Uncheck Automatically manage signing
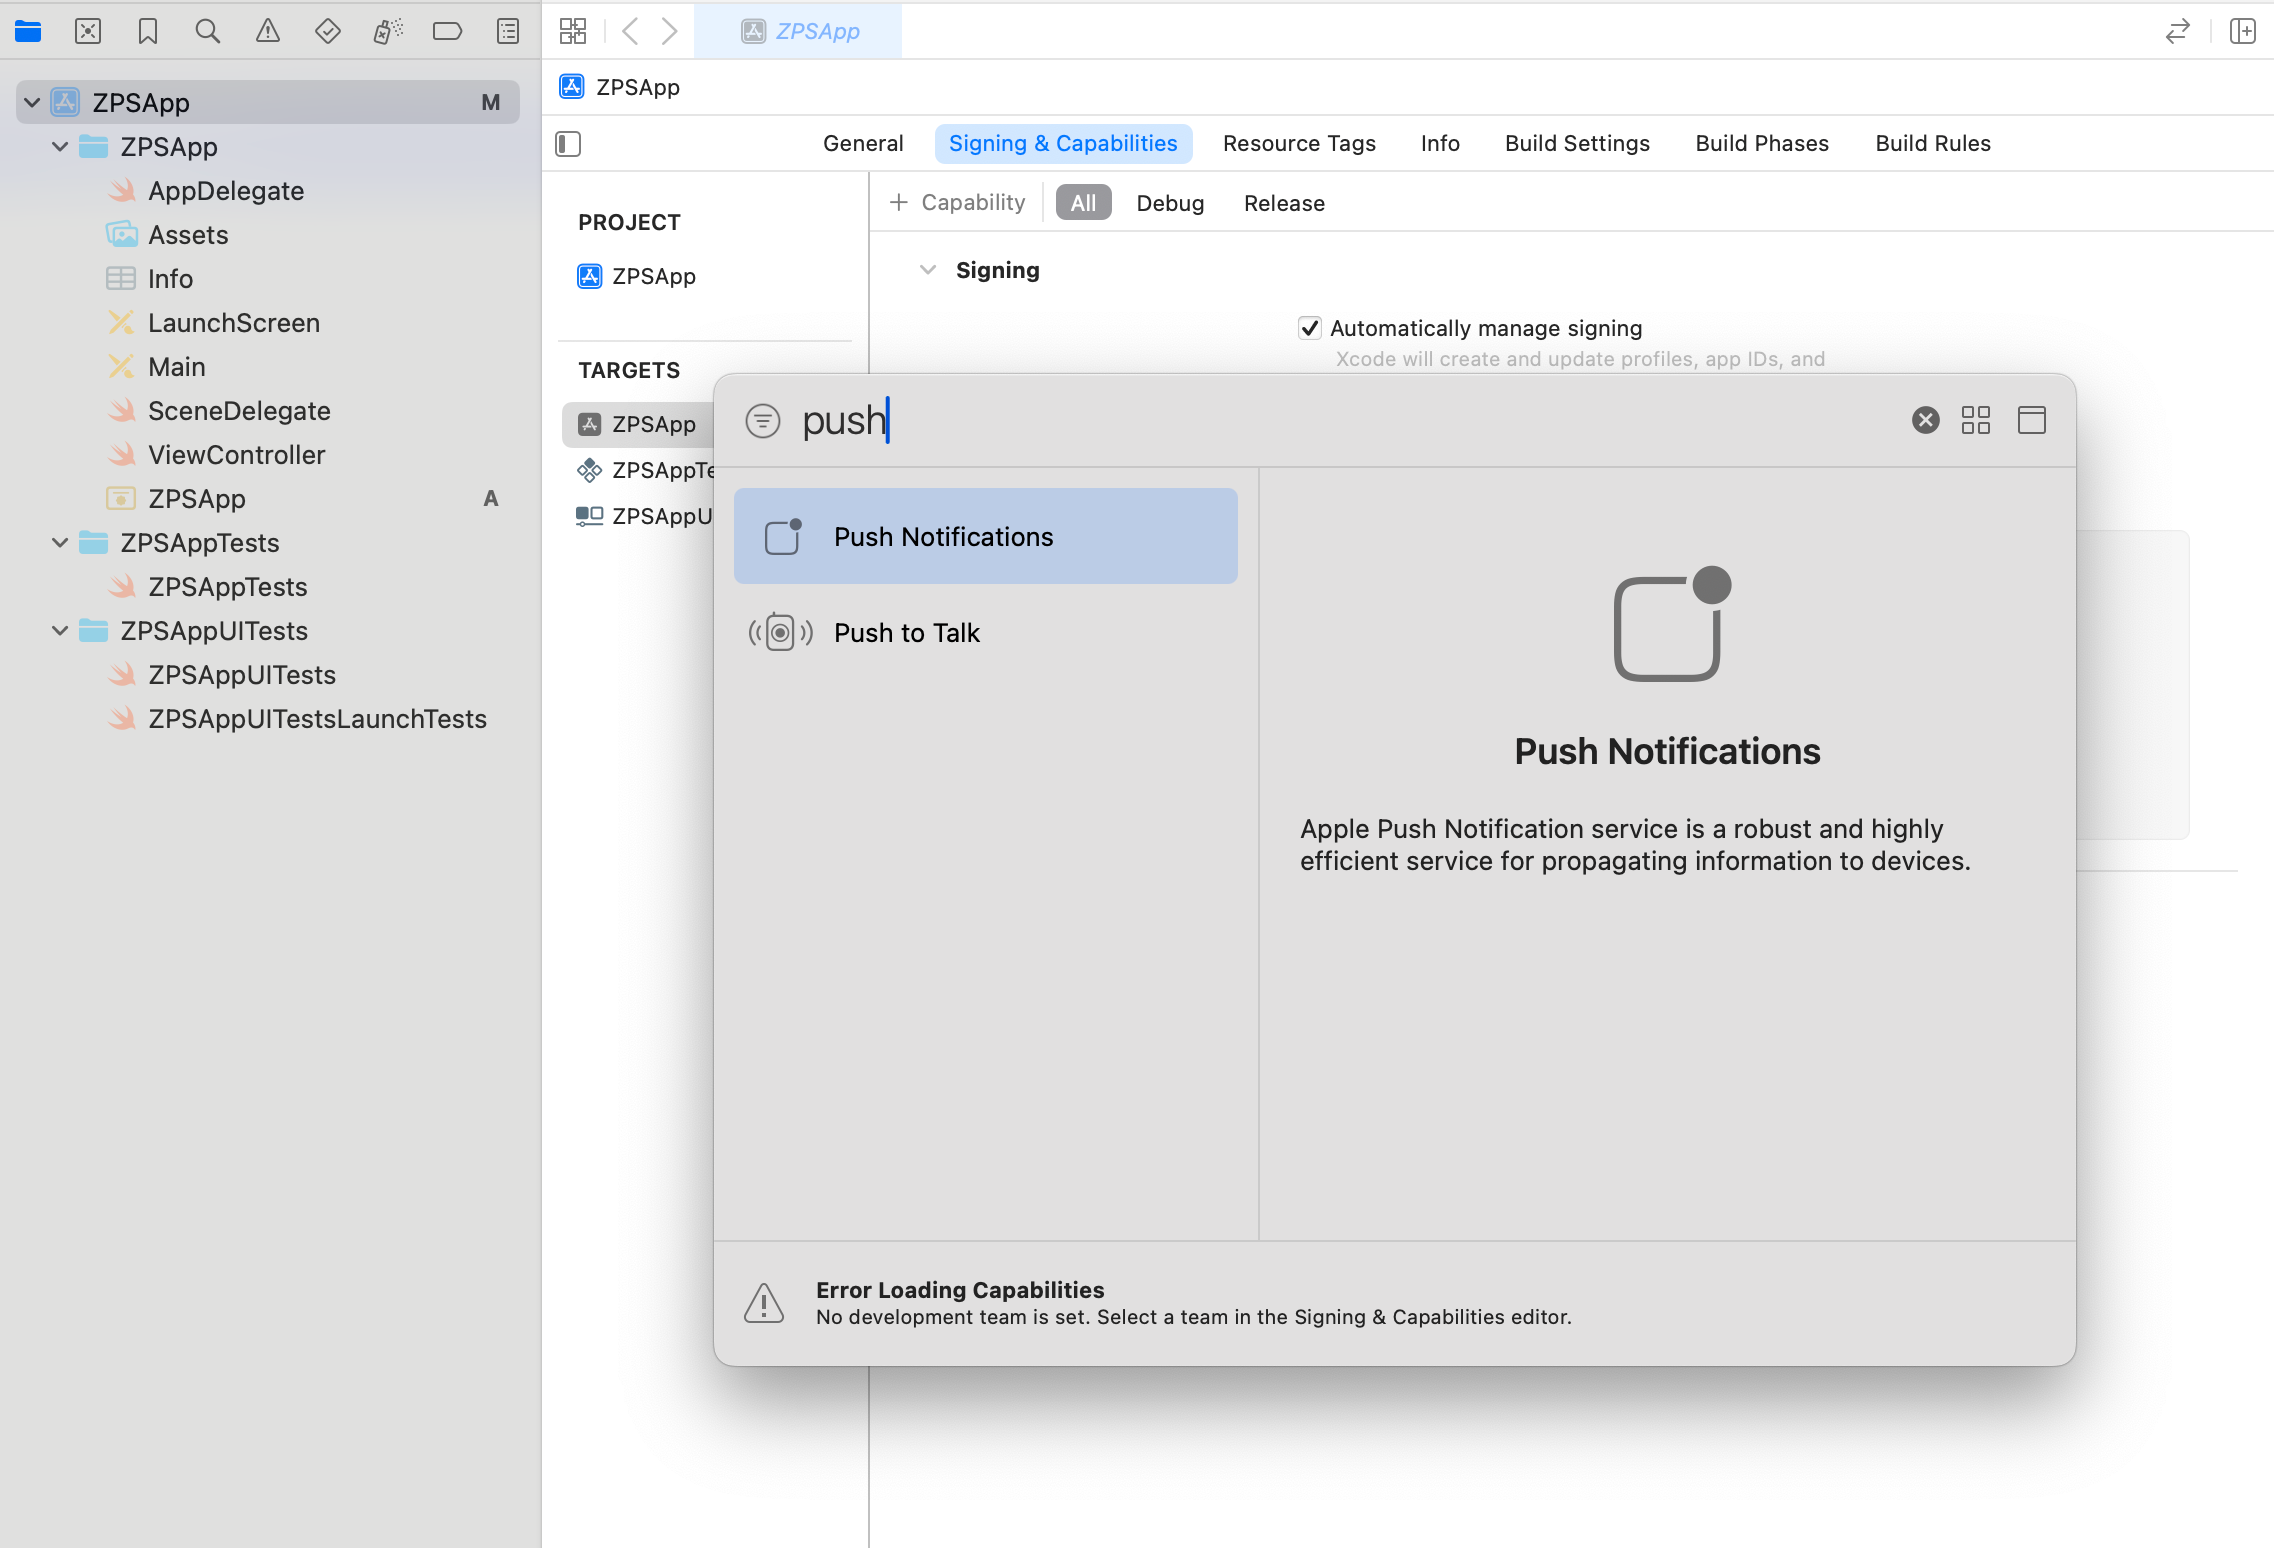Viewport: 2274px width, 1548px height. click(1310, 328)
